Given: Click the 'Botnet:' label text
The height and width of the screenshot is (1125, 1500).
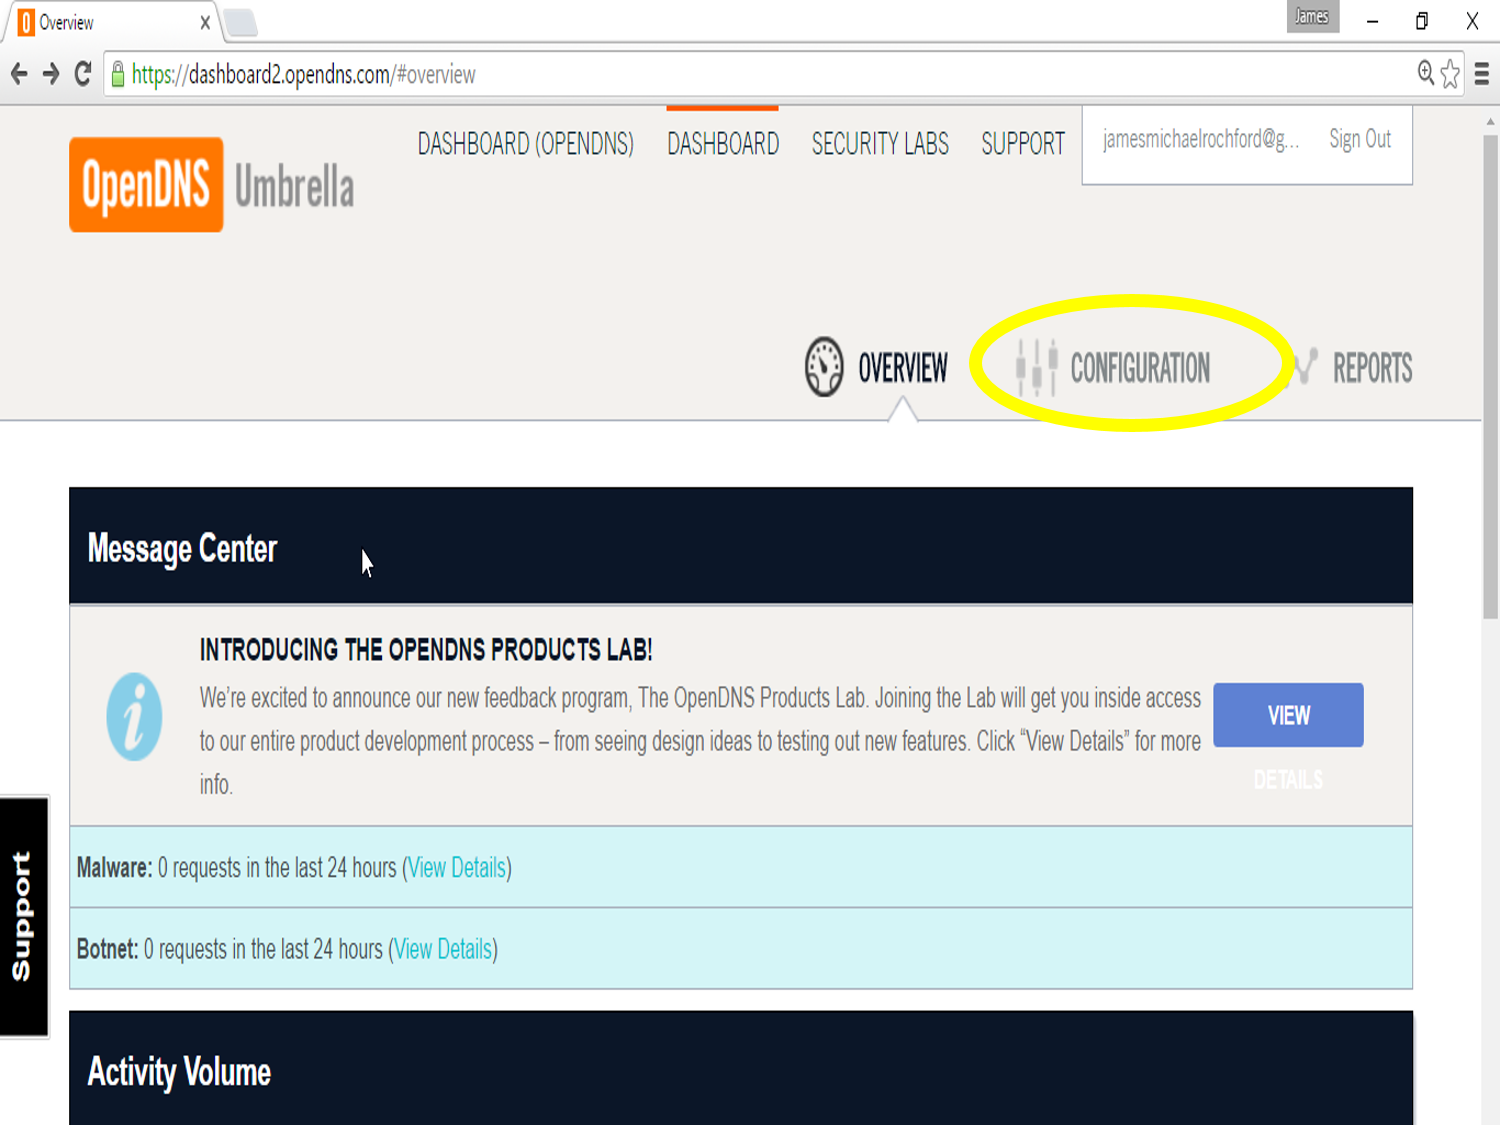Looking at the screenshot, I should [107, 949].
